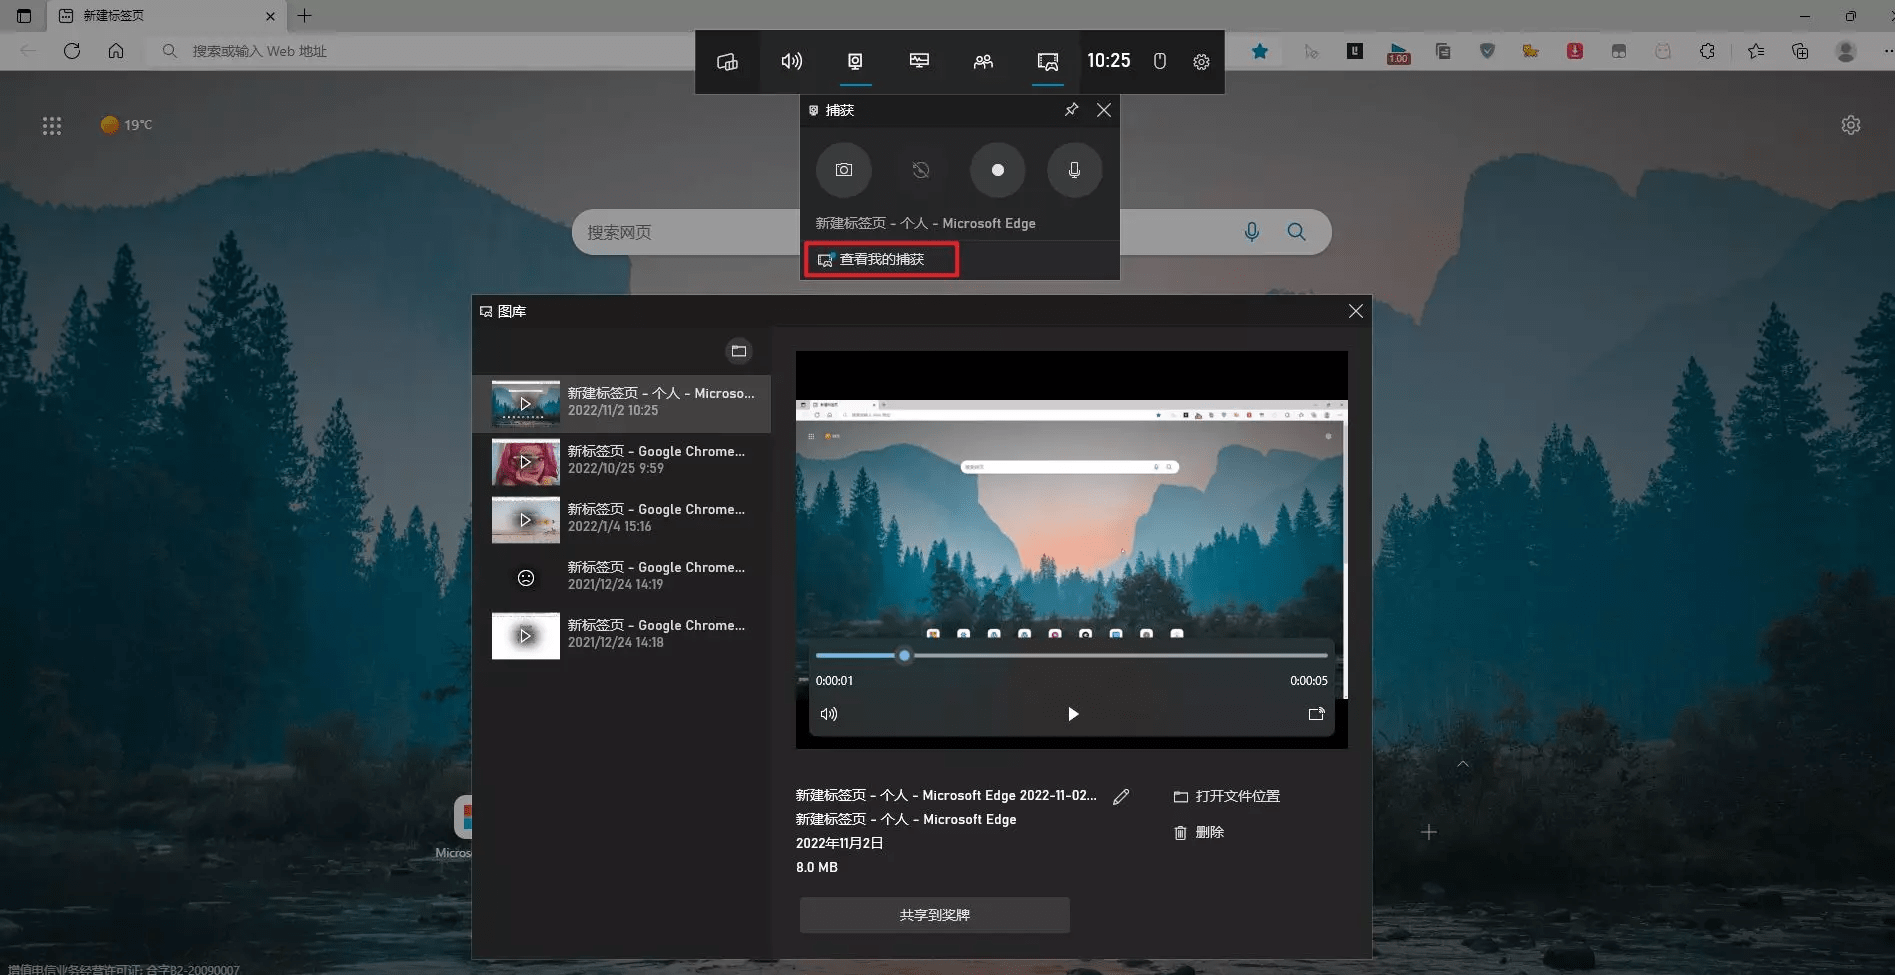Select the capture dated 2021/12/24 14:18
Screen dimensions: 1895x975
point(621,635)
